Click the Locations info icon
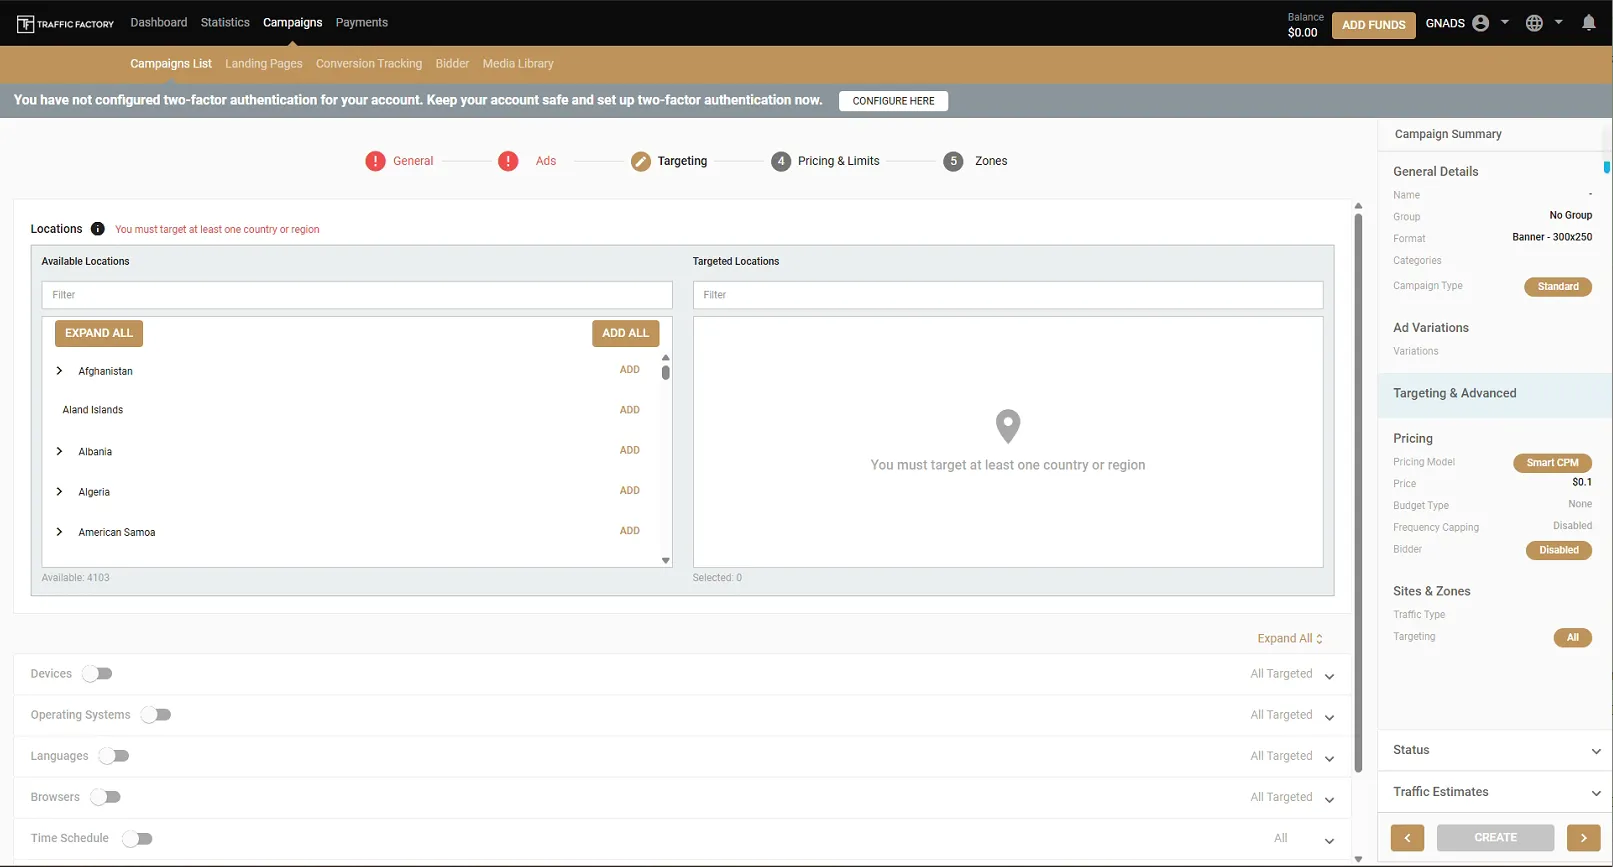Viewport: 1613px width, 867px height. point(97,229)
